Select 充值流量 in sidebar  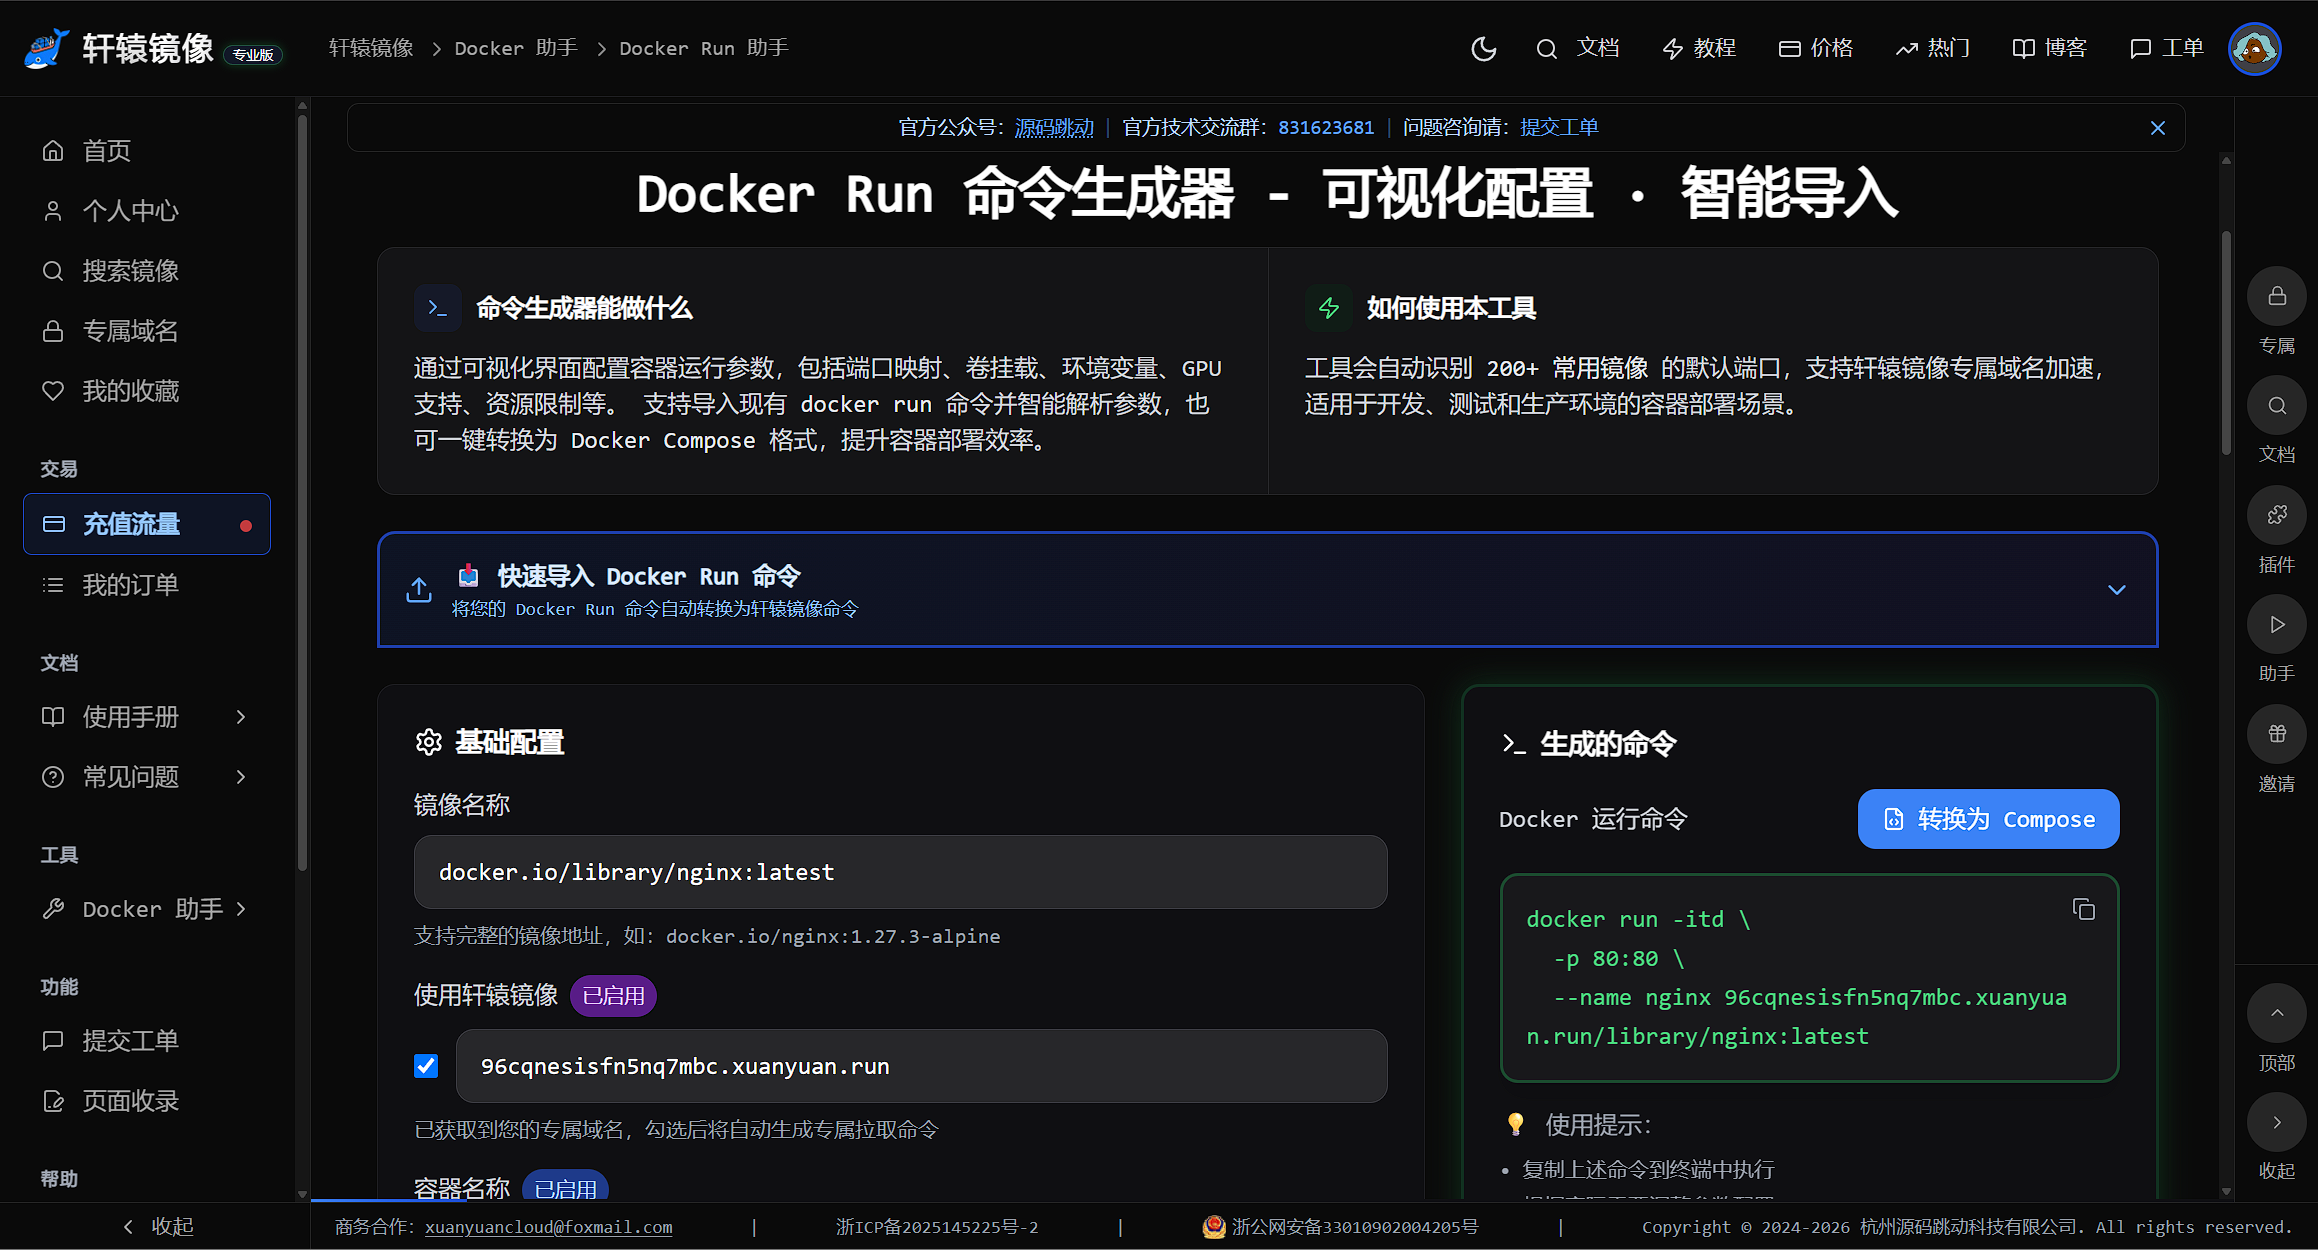[147, 524]
